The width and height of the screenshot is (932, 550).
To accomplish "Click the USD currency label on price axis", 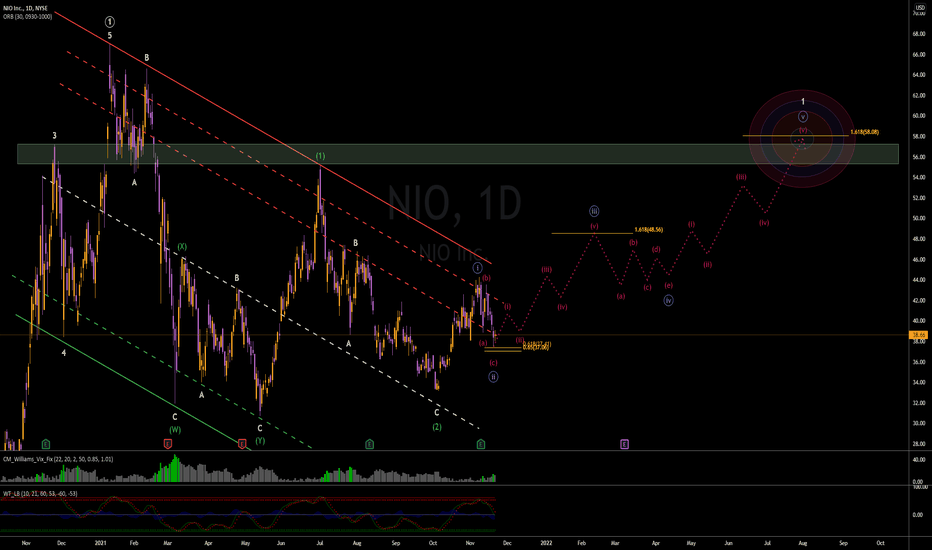I will 920,7.
